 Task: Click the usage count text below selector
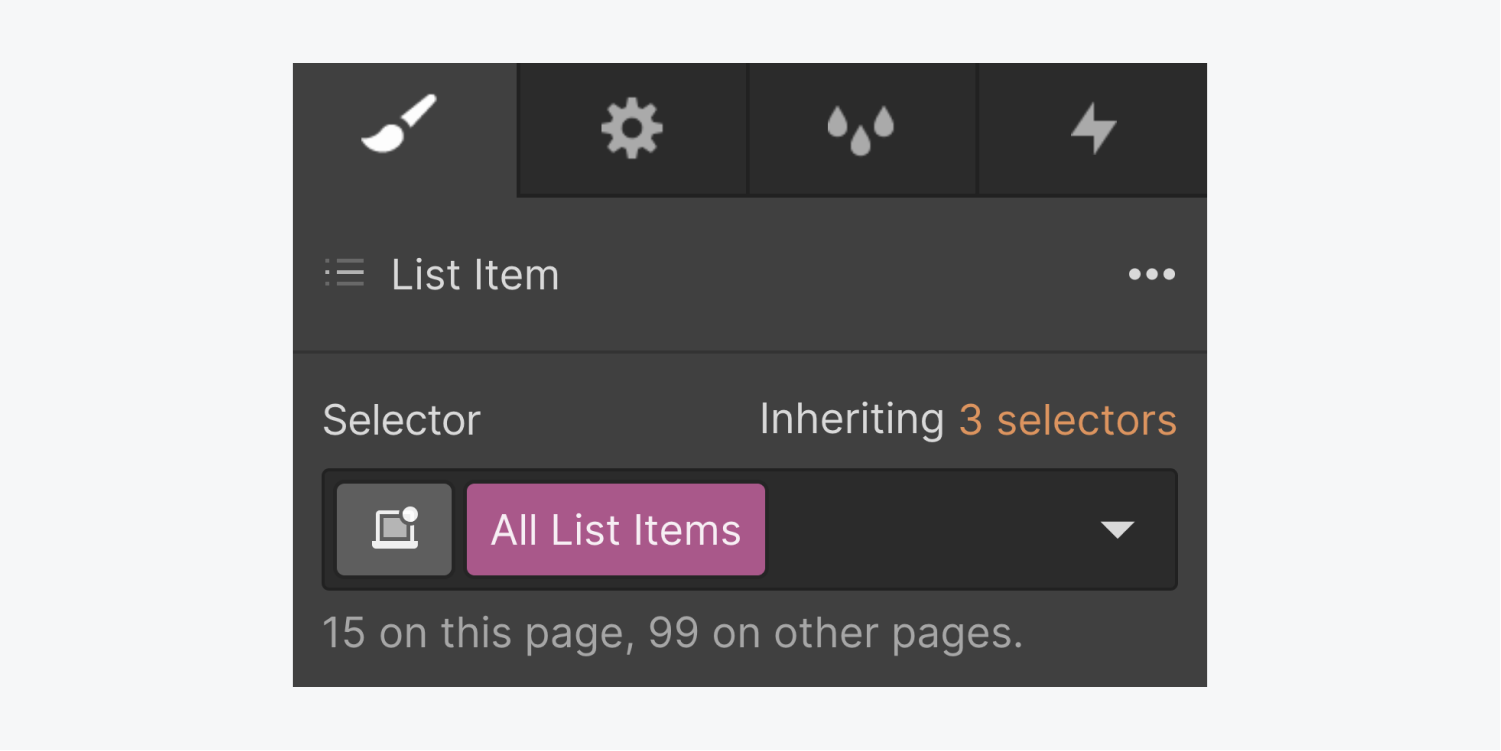(672, 632)
